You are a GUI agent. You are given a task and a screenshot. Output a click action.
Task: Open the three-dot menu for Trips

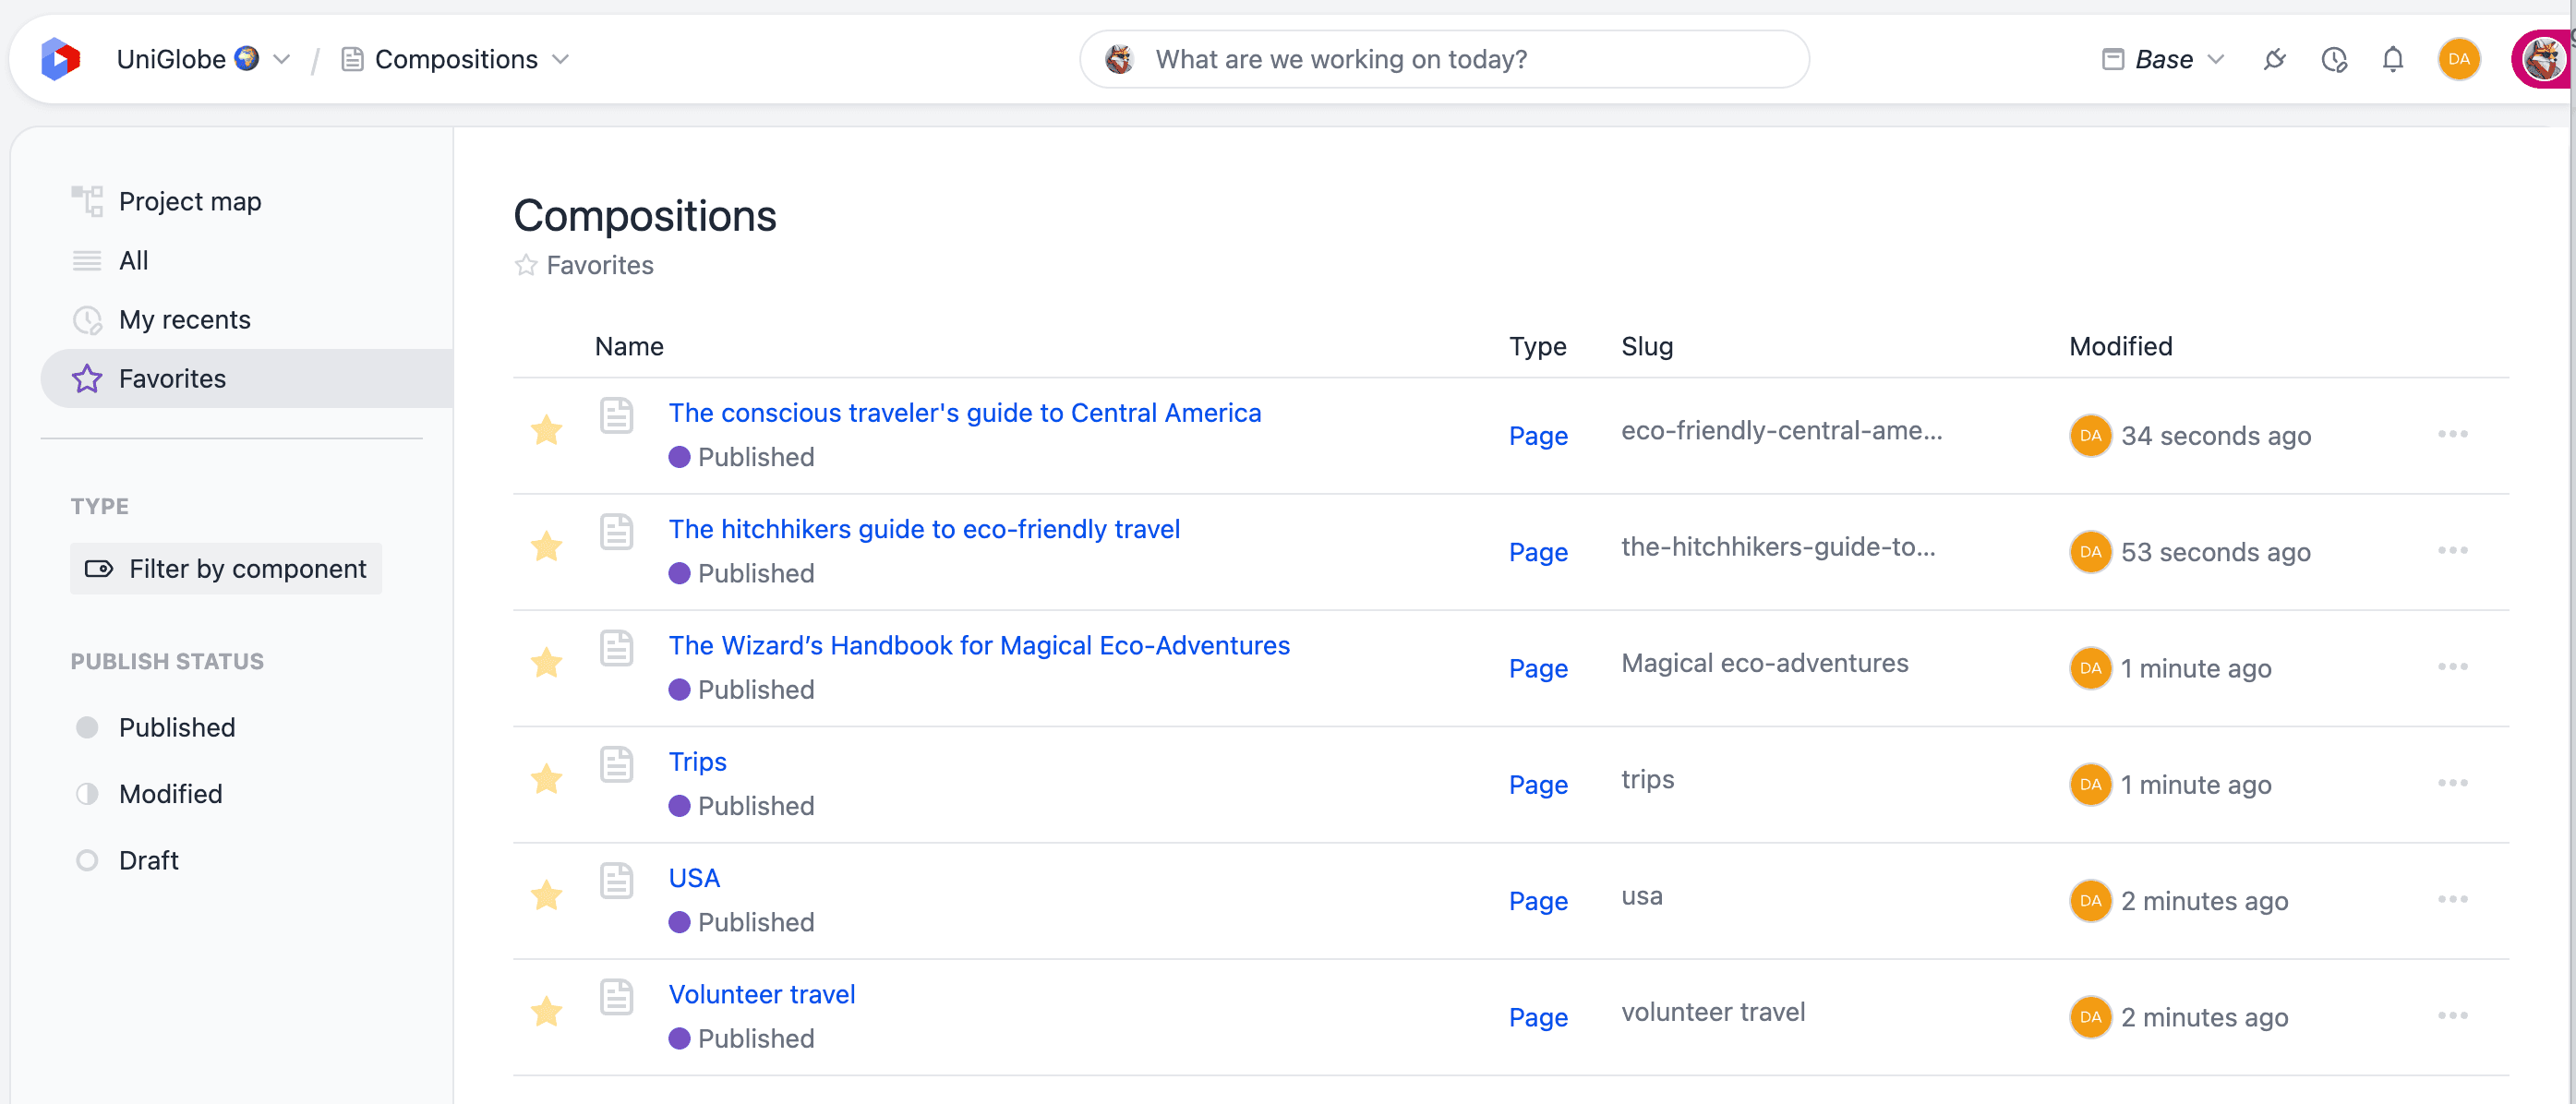[2452, 782]
